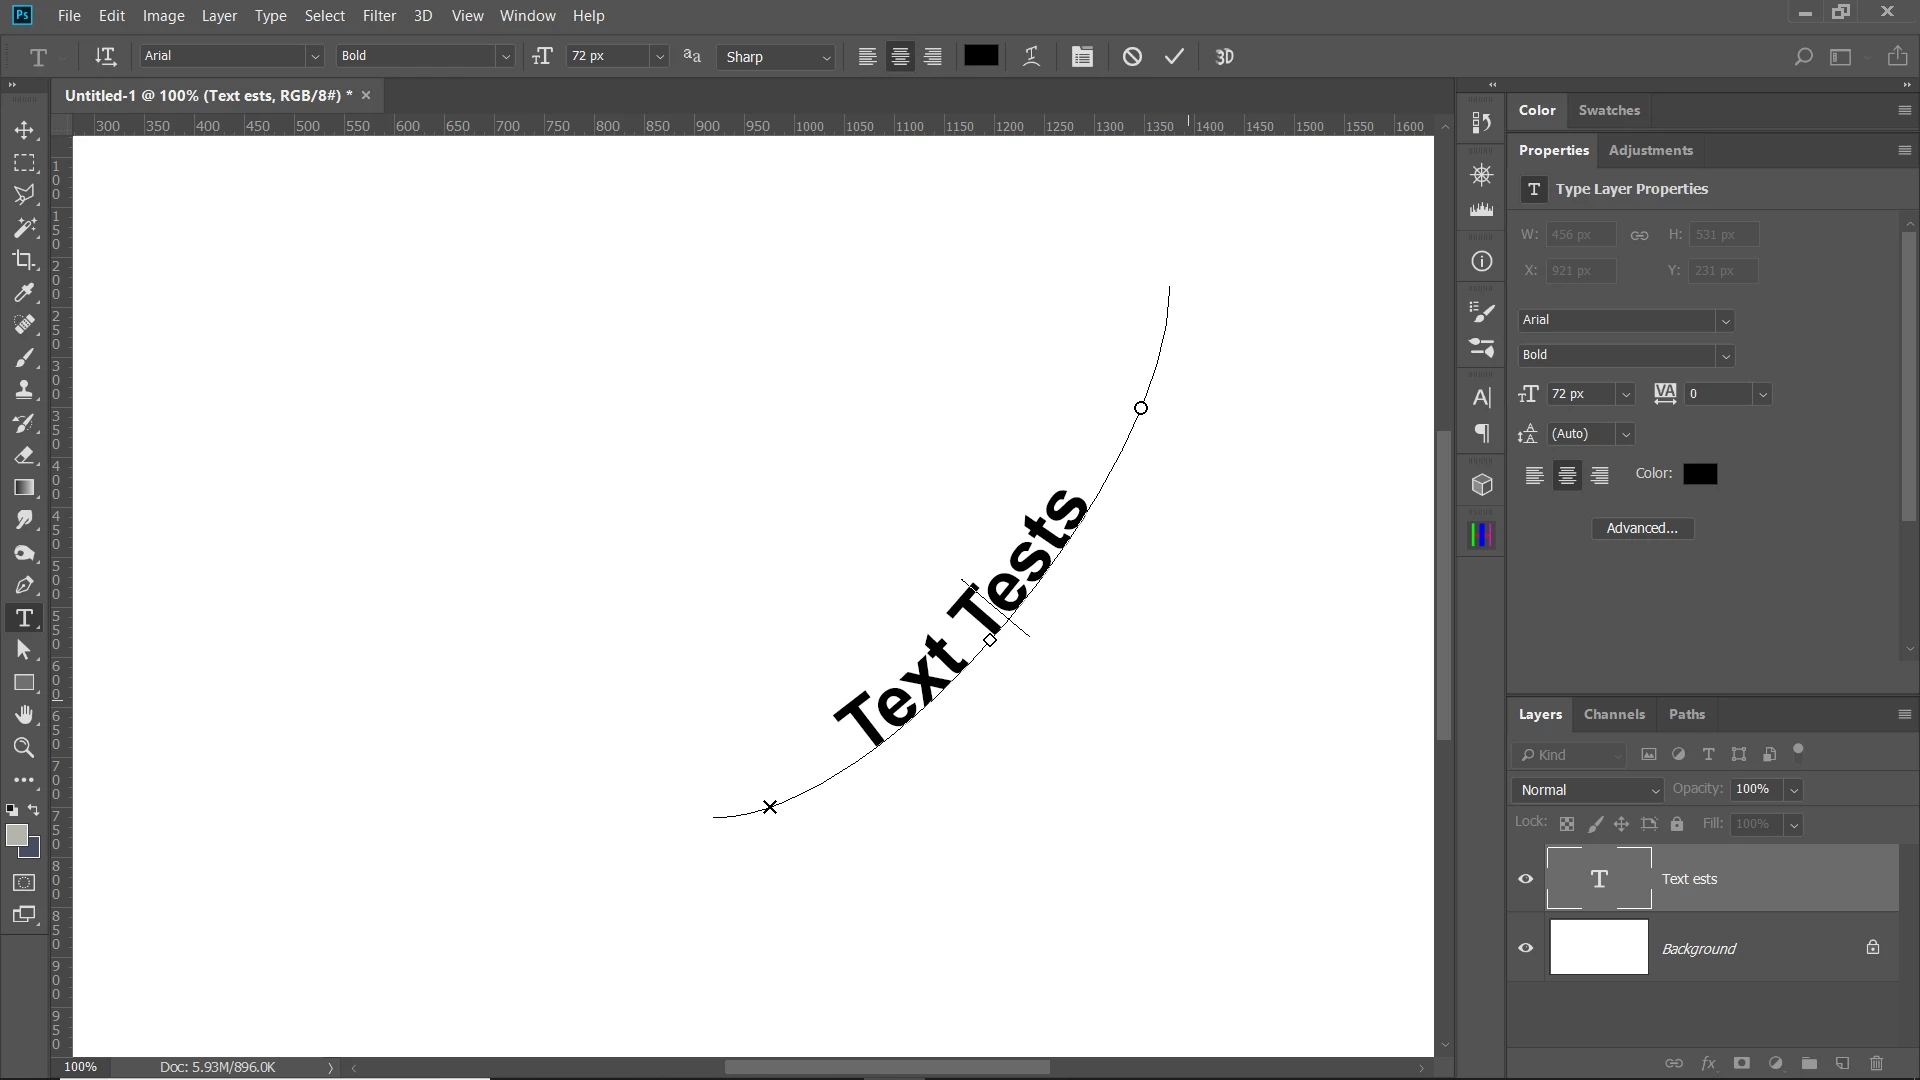Toggle Character and Paragraph panels icon
This screenshot has height=1080, width=1920.
pos(1082,57)
